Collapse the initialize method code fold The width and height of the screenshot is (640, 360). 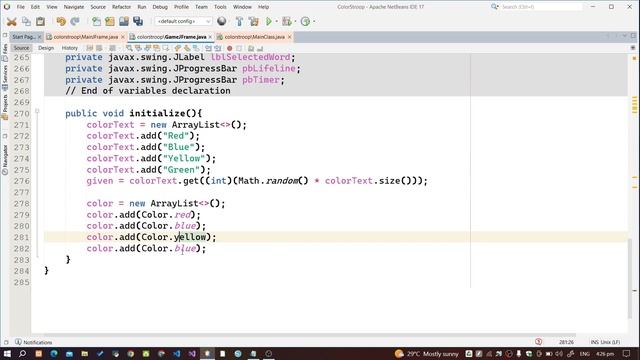(37, 111)
